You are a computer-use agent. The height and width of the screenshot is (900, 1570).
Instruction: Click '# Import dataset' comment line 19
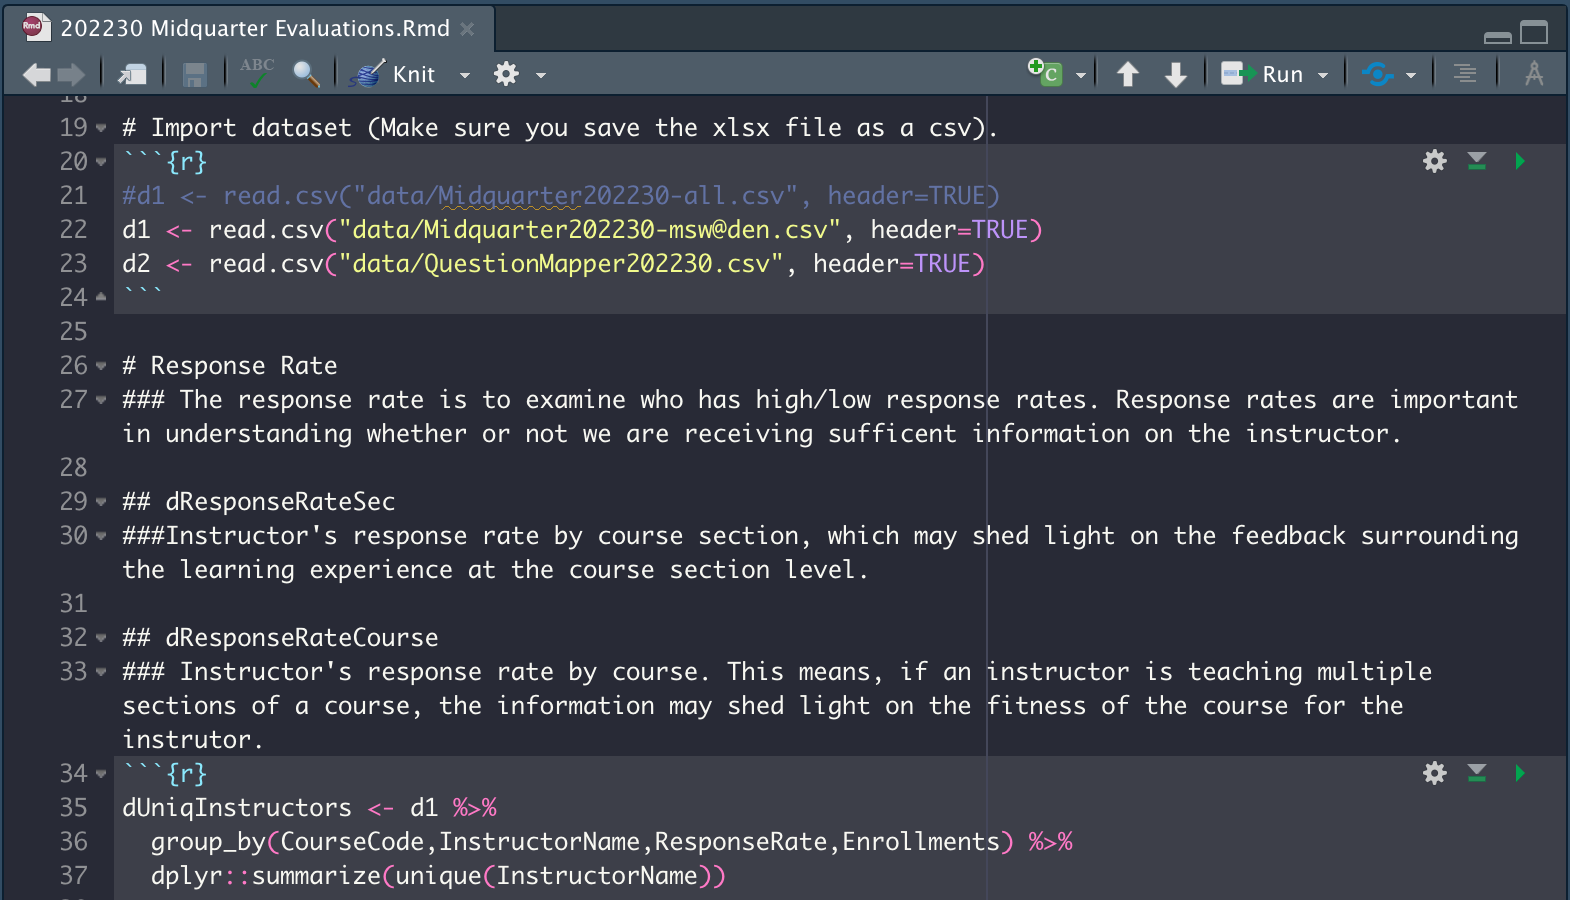pyautogui.click(x=560, y=127)
